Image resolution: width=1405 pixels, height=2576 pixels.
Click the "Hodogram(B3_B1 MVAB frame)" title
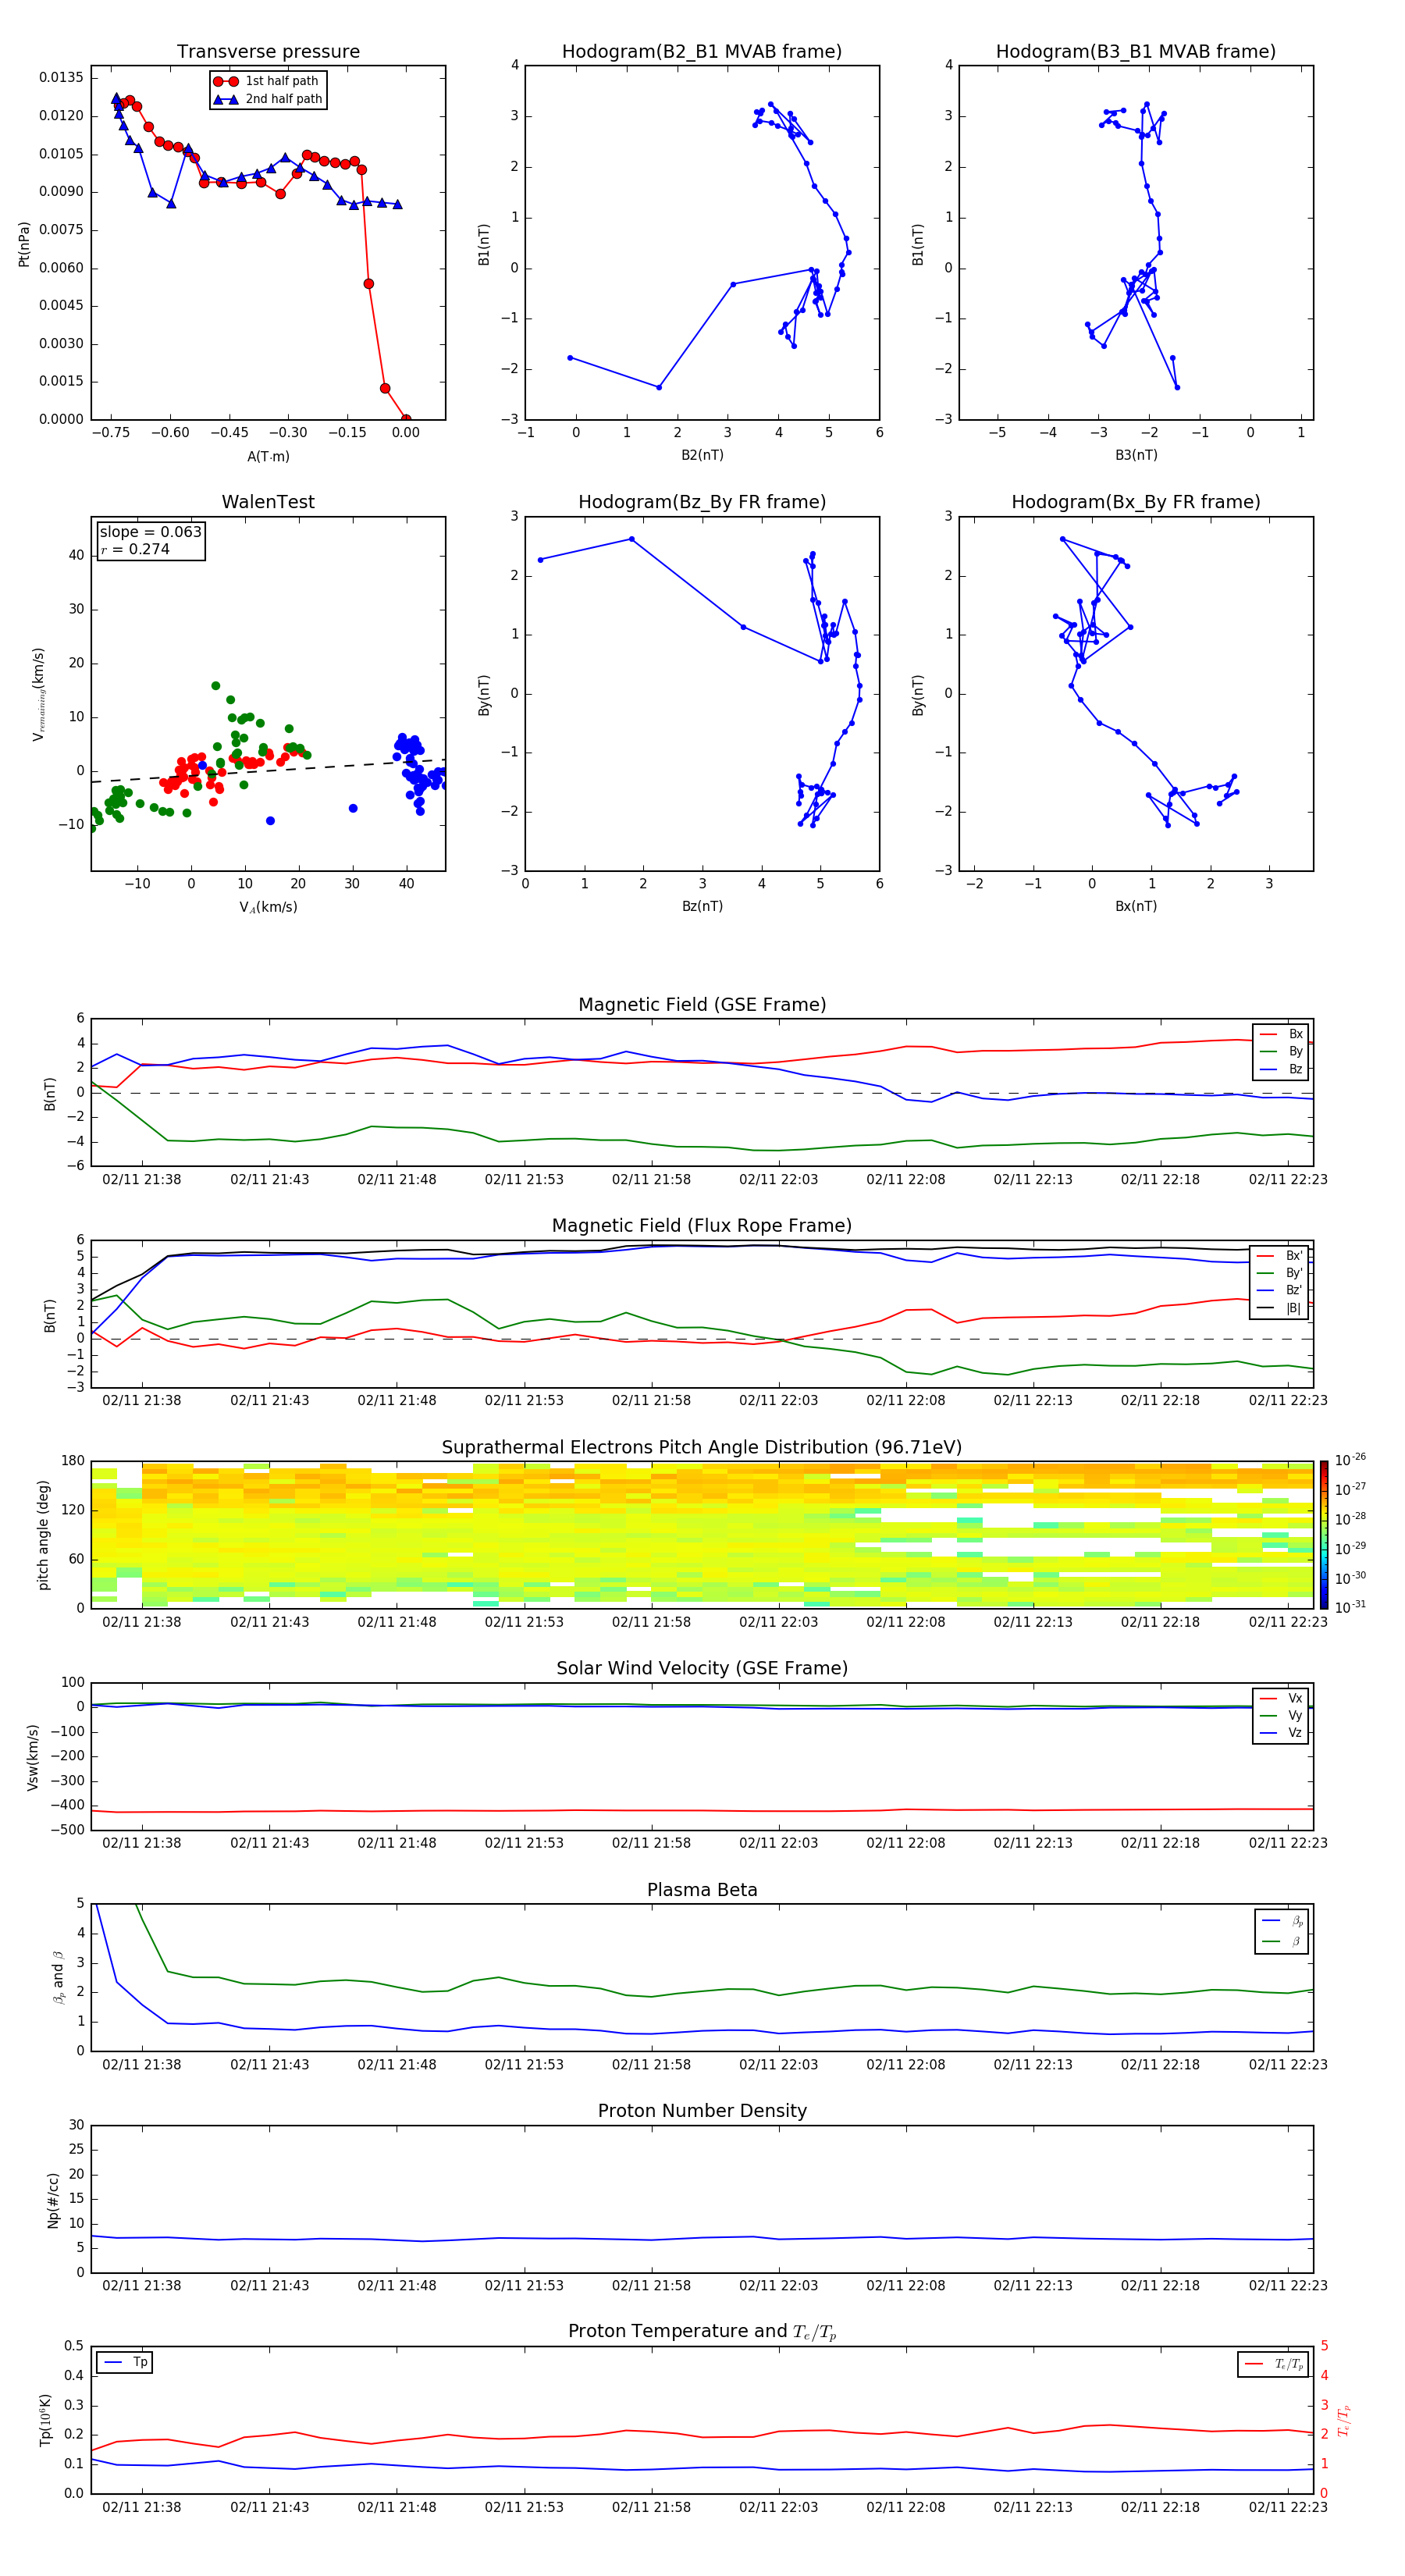coord(1136,51)
